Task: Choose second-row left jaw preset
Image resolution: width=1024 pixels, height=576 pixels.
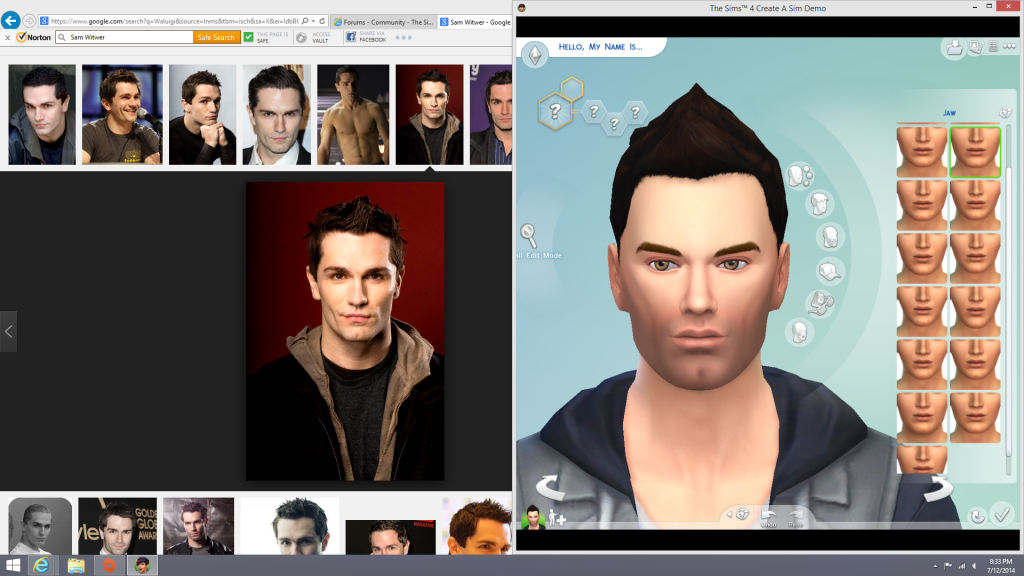Action: coord(921,205)
